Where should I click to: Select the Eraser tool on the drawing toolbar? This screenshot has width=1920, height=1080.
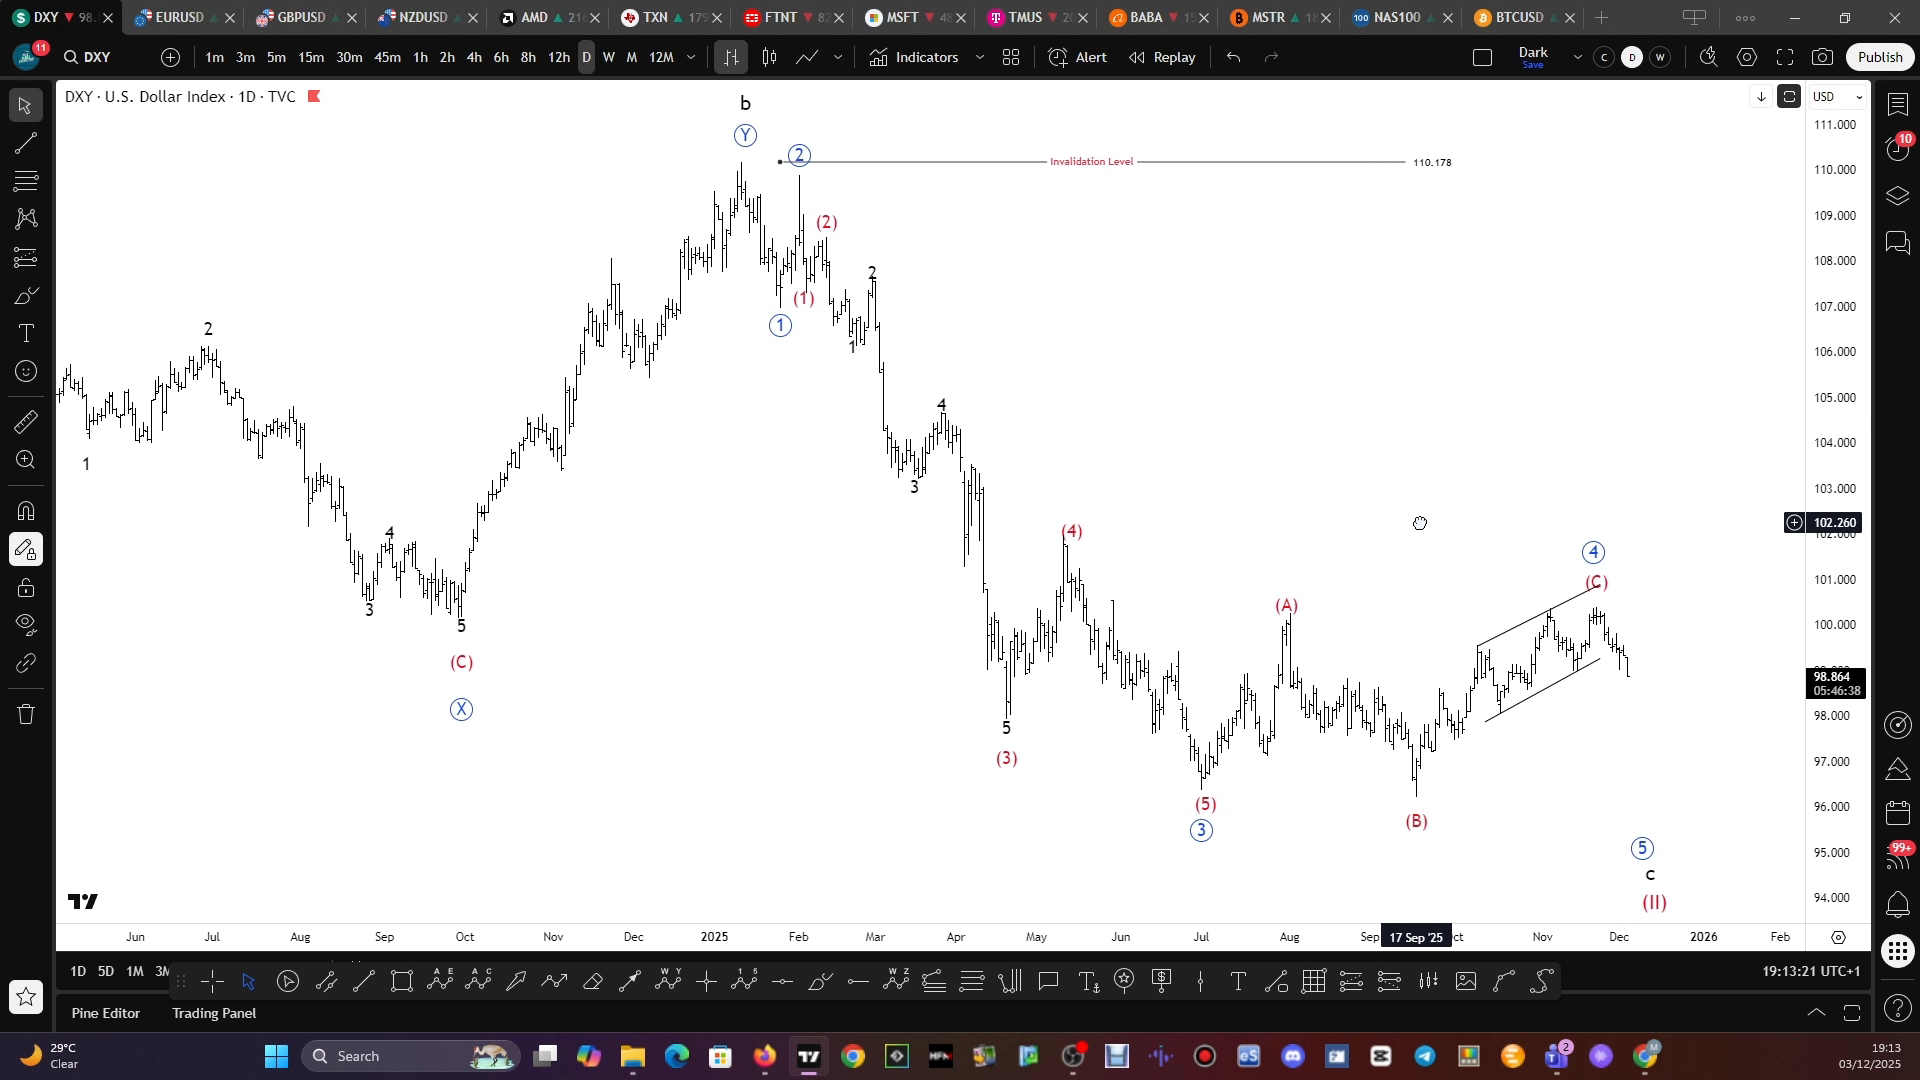click(593, 982)
